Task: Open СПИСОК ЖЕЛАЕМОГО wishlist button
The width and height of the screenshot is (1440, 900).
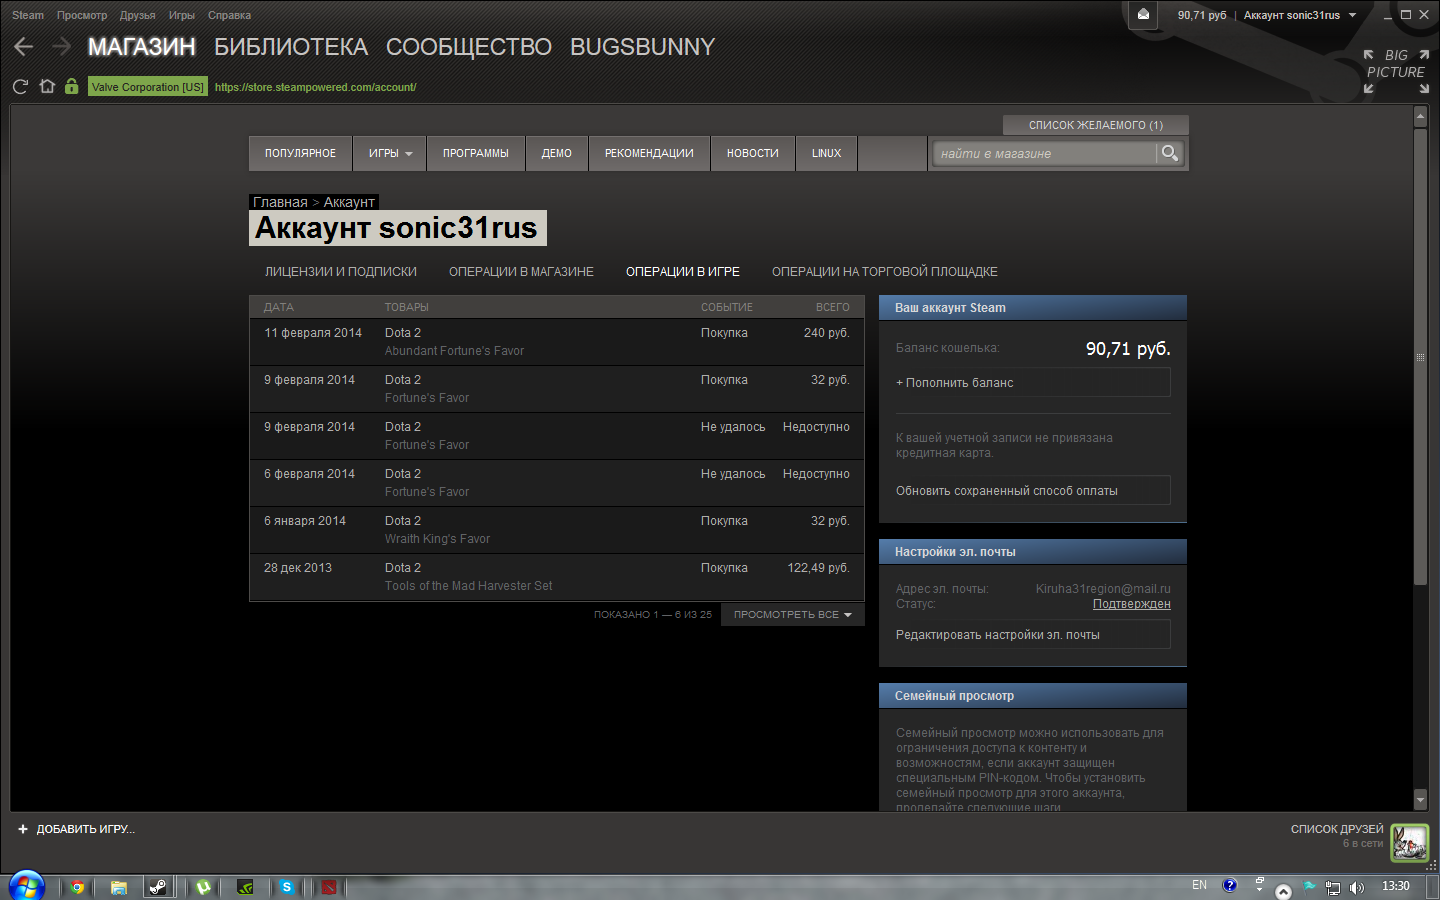Action: 1096,125
